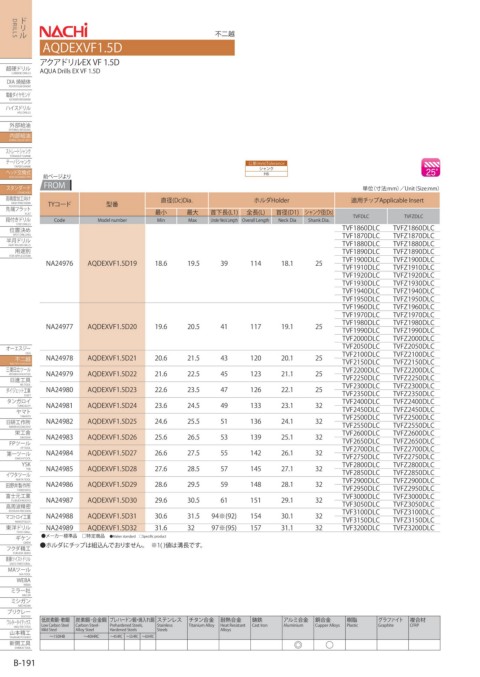Click model AQDEXVF1.5D25
This screenshot has width=480, height=677.
(112, 421)
